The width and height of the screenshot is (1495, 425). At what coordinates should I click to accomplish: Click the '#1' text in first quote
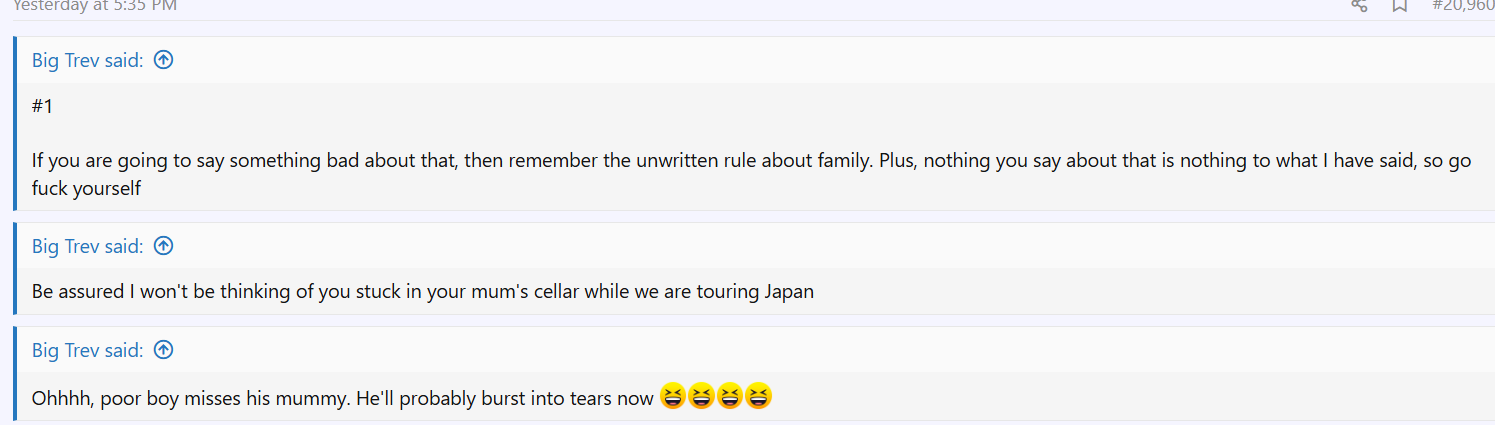pyautogui.click(x=42, y=106)
